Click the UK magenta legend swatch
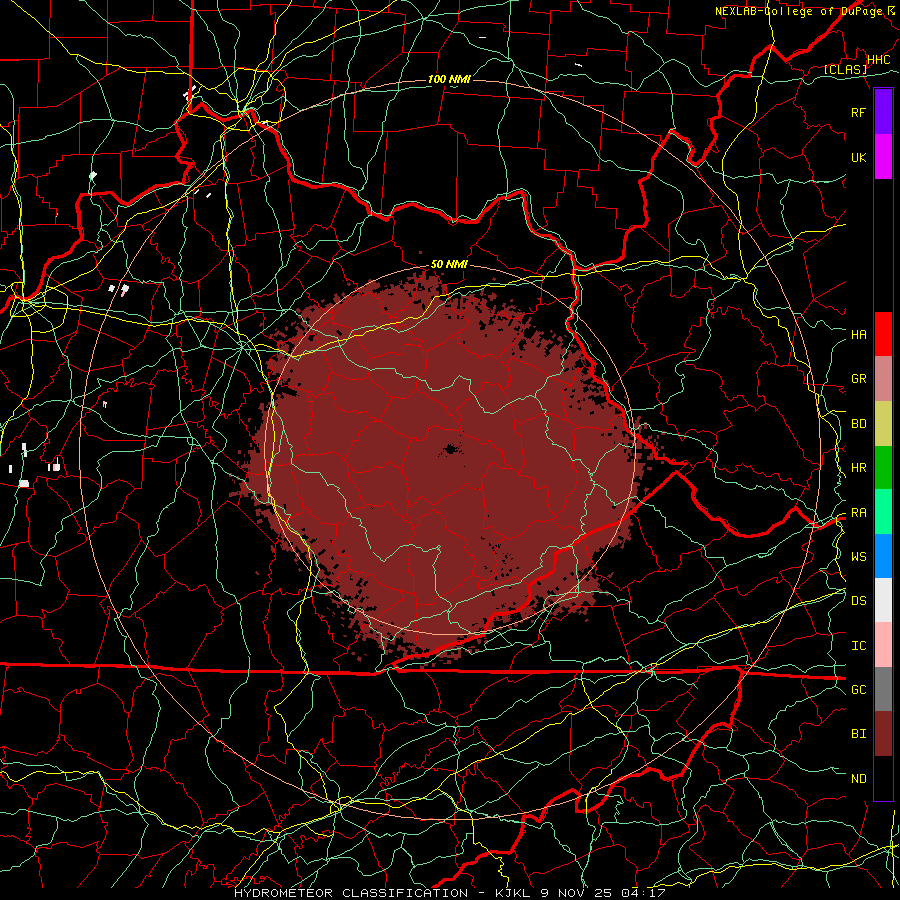The height and width of the screenshot is (900, 900). 883,157
